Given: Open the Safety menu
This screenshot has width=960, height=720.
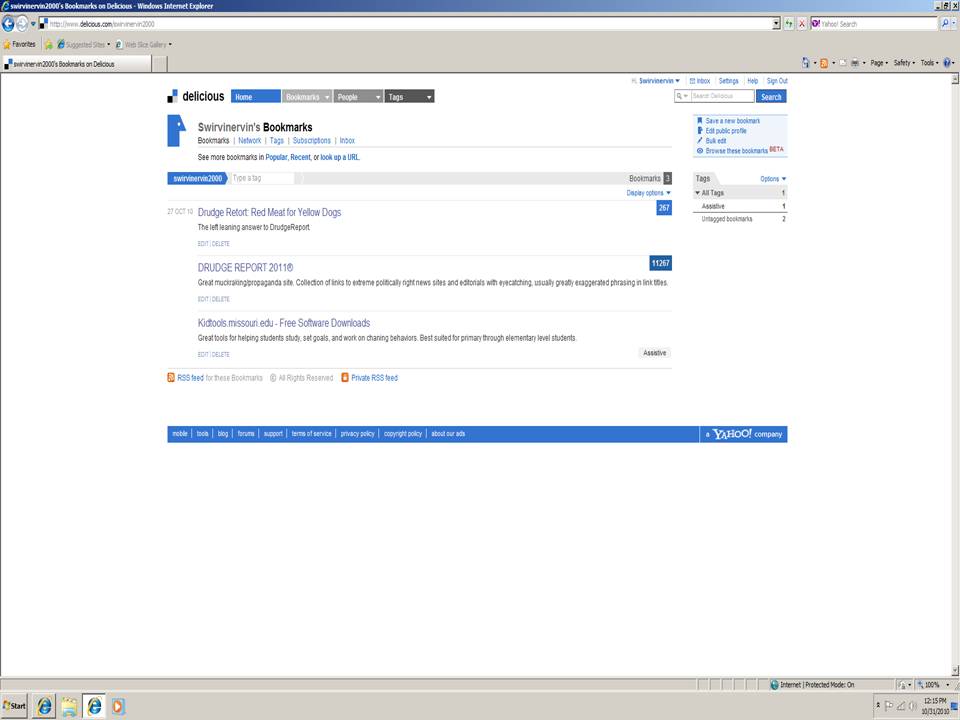Looking at the screenshot, I should (904, 62).
